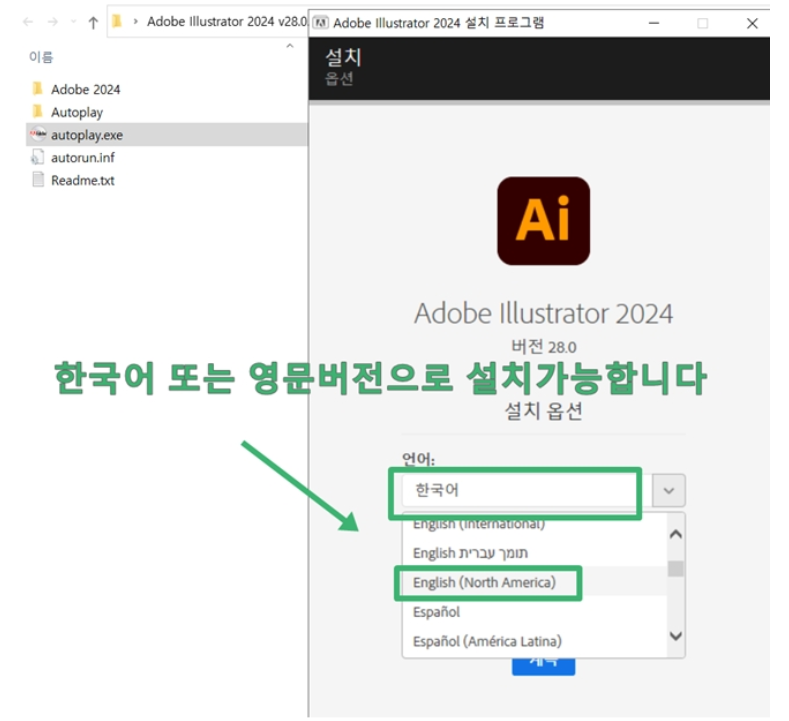Pick Español (América Latina) option
The image size is (789, 721).
[x=487, y=640]
